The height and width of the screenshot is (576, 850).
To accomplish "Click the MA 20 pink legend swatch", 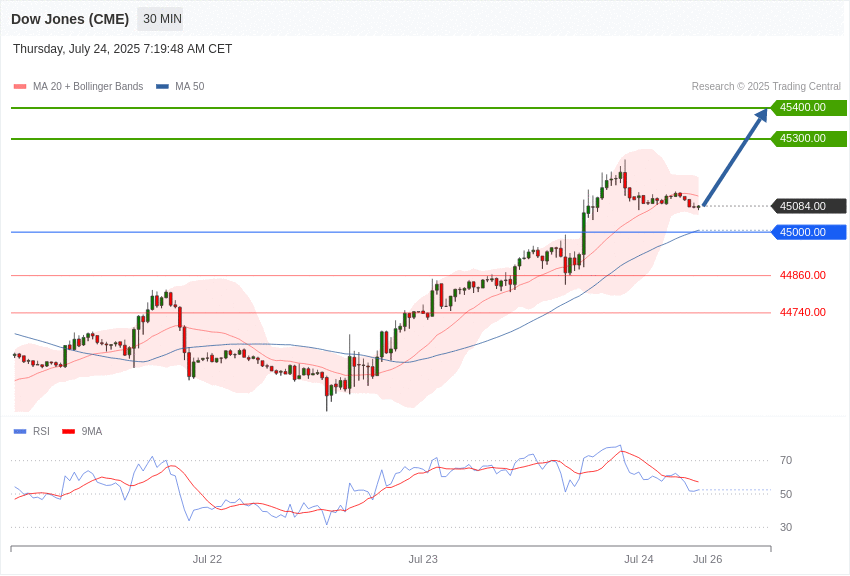I will (x=20, y=87).
